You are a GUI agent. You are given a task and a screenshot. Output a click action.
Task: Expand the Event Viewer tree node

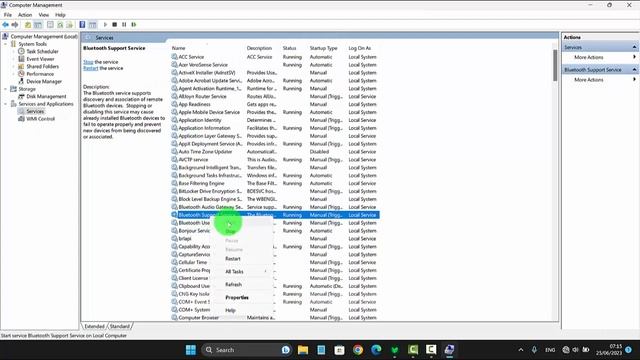point(13,59)
